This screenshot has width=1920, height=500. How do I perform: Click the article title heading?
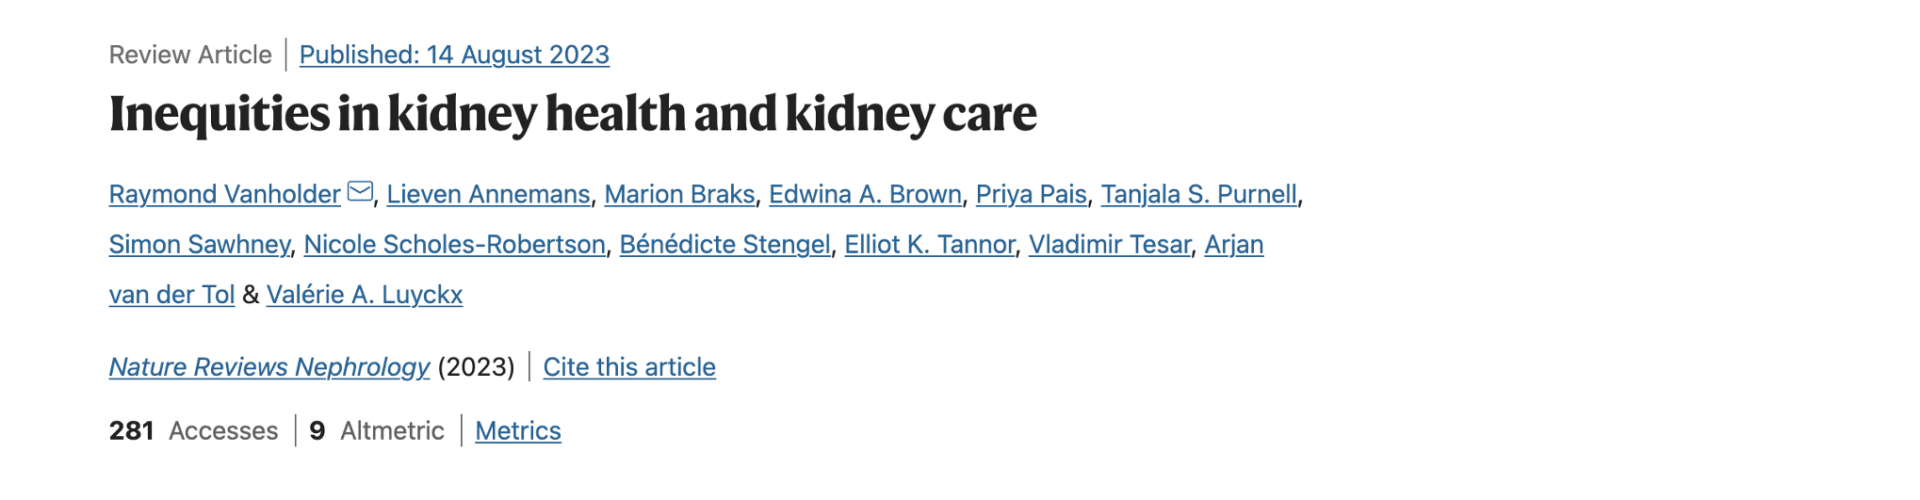(573, 114)
